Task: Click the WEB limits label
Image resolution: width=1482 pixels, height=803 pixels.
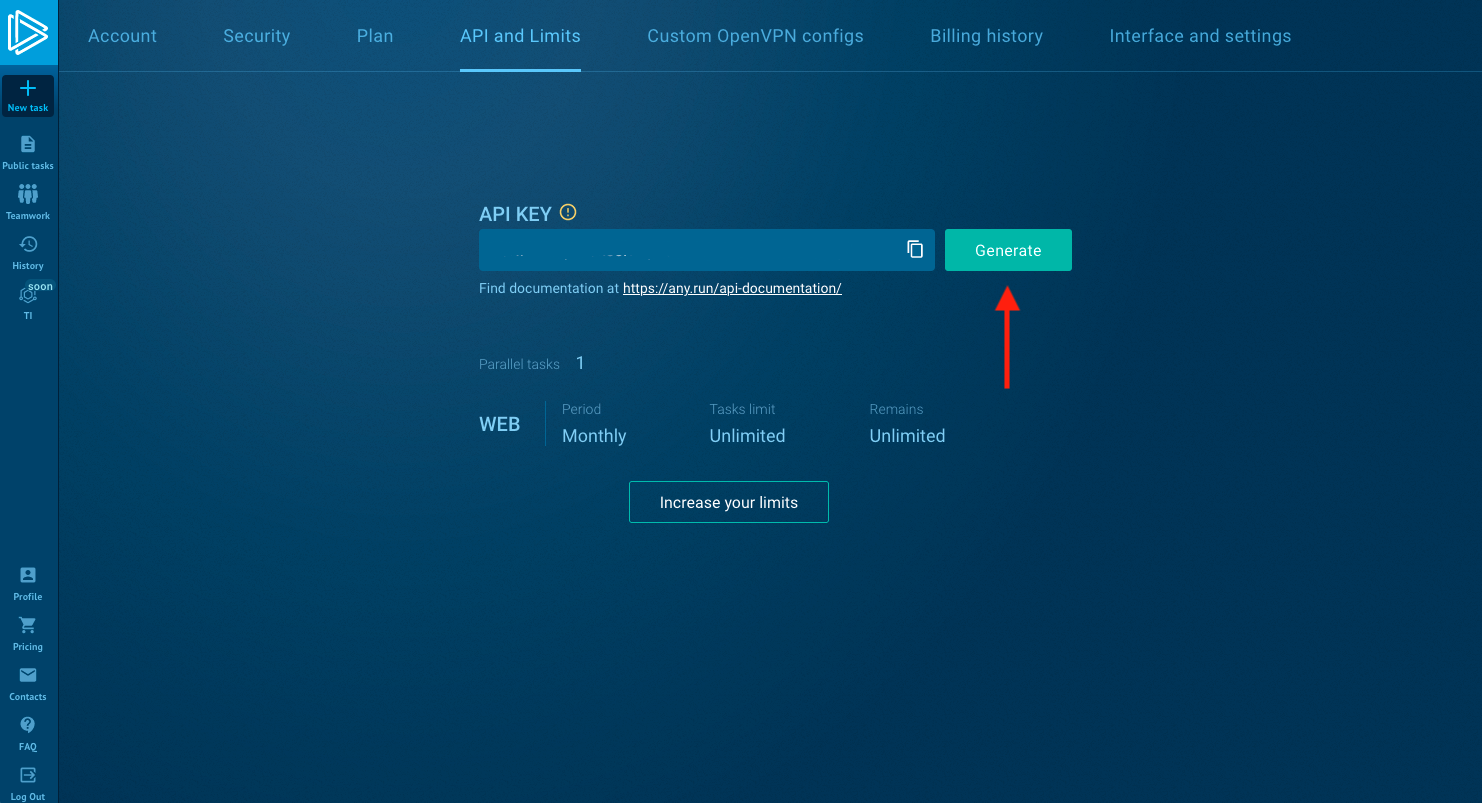Action: pos(500,424)
